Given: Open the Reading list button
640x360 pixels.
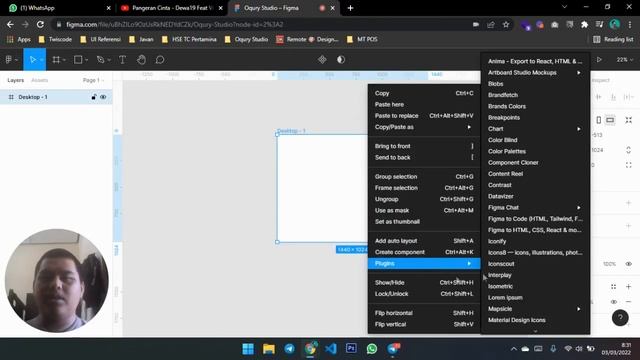Looking at the screenshot, I should pos(613,39).
